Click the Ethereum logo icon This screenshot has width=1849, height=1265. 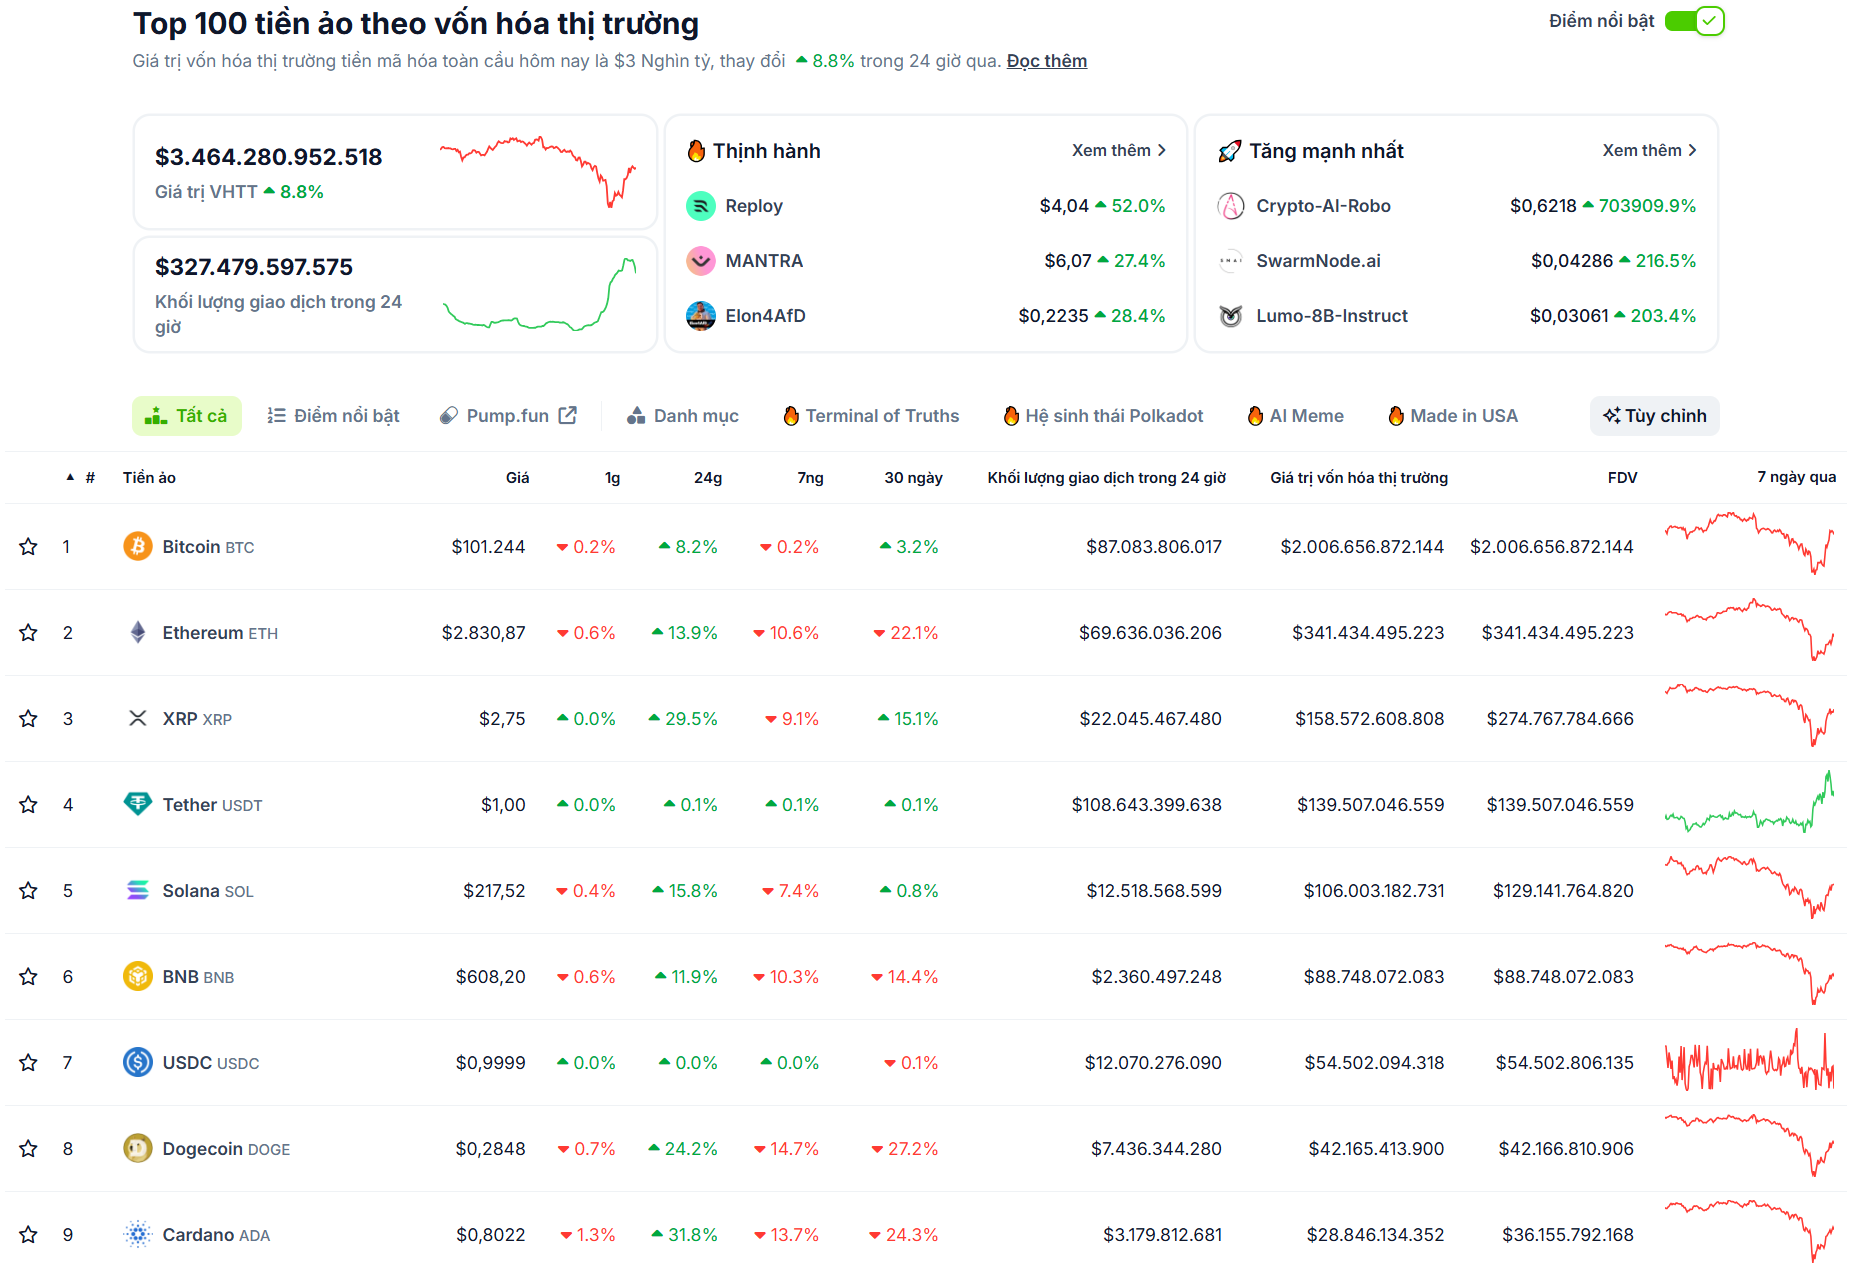click(x=138, y=633)
